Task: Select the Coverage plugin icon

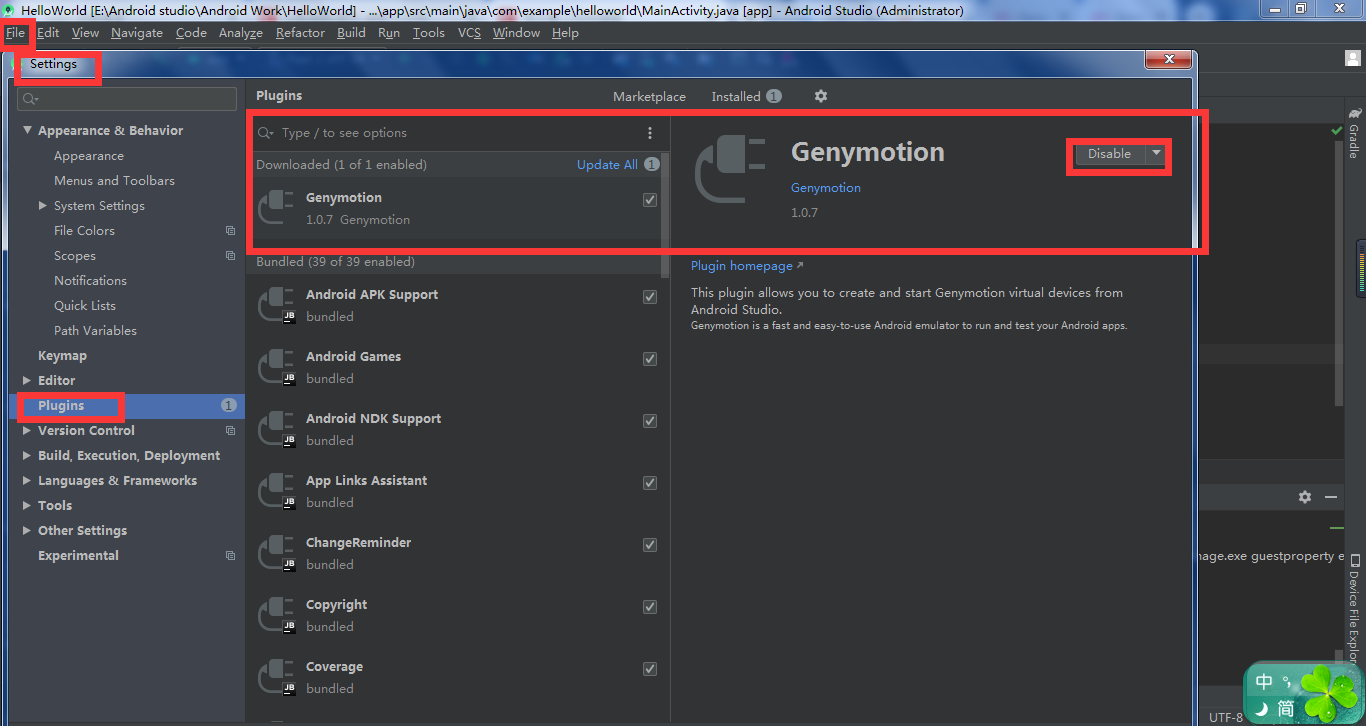Action: tap(276, 677)
